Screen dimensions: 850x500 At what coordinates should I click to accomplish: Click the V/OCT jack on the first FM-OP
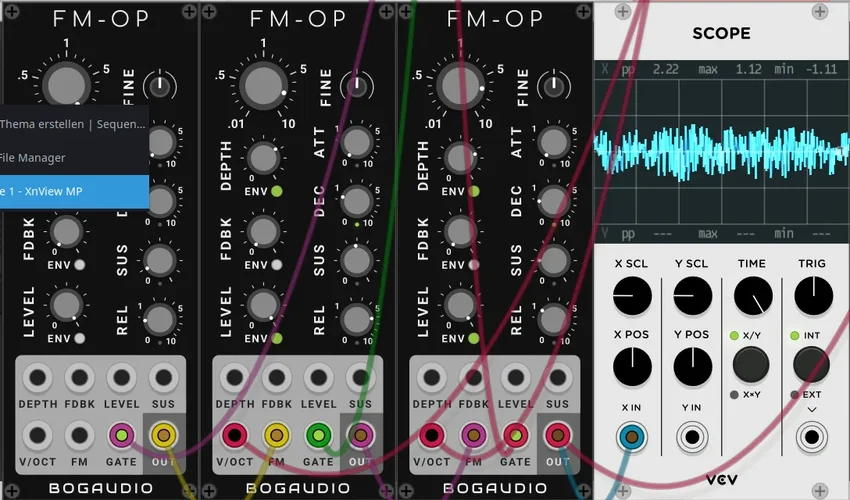click(37, 435)
